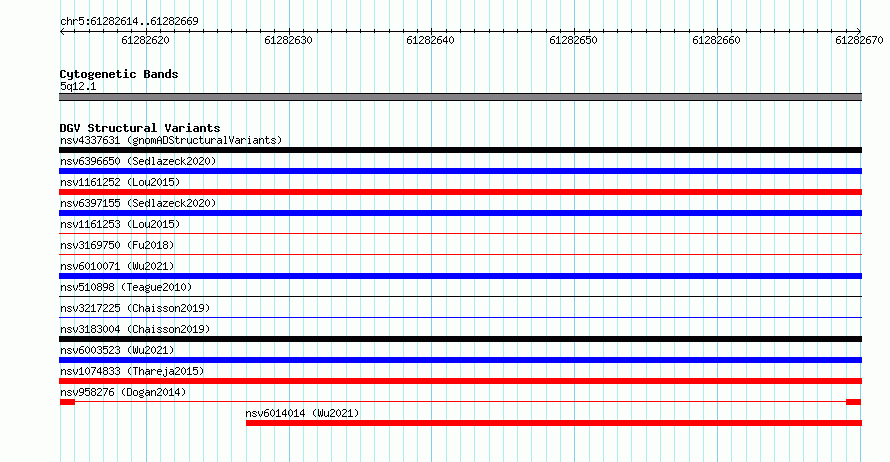Click the right red end block of nsv958276
This screenshot has width=890, height=462.
pyautogui.click(x=854, y=402)
